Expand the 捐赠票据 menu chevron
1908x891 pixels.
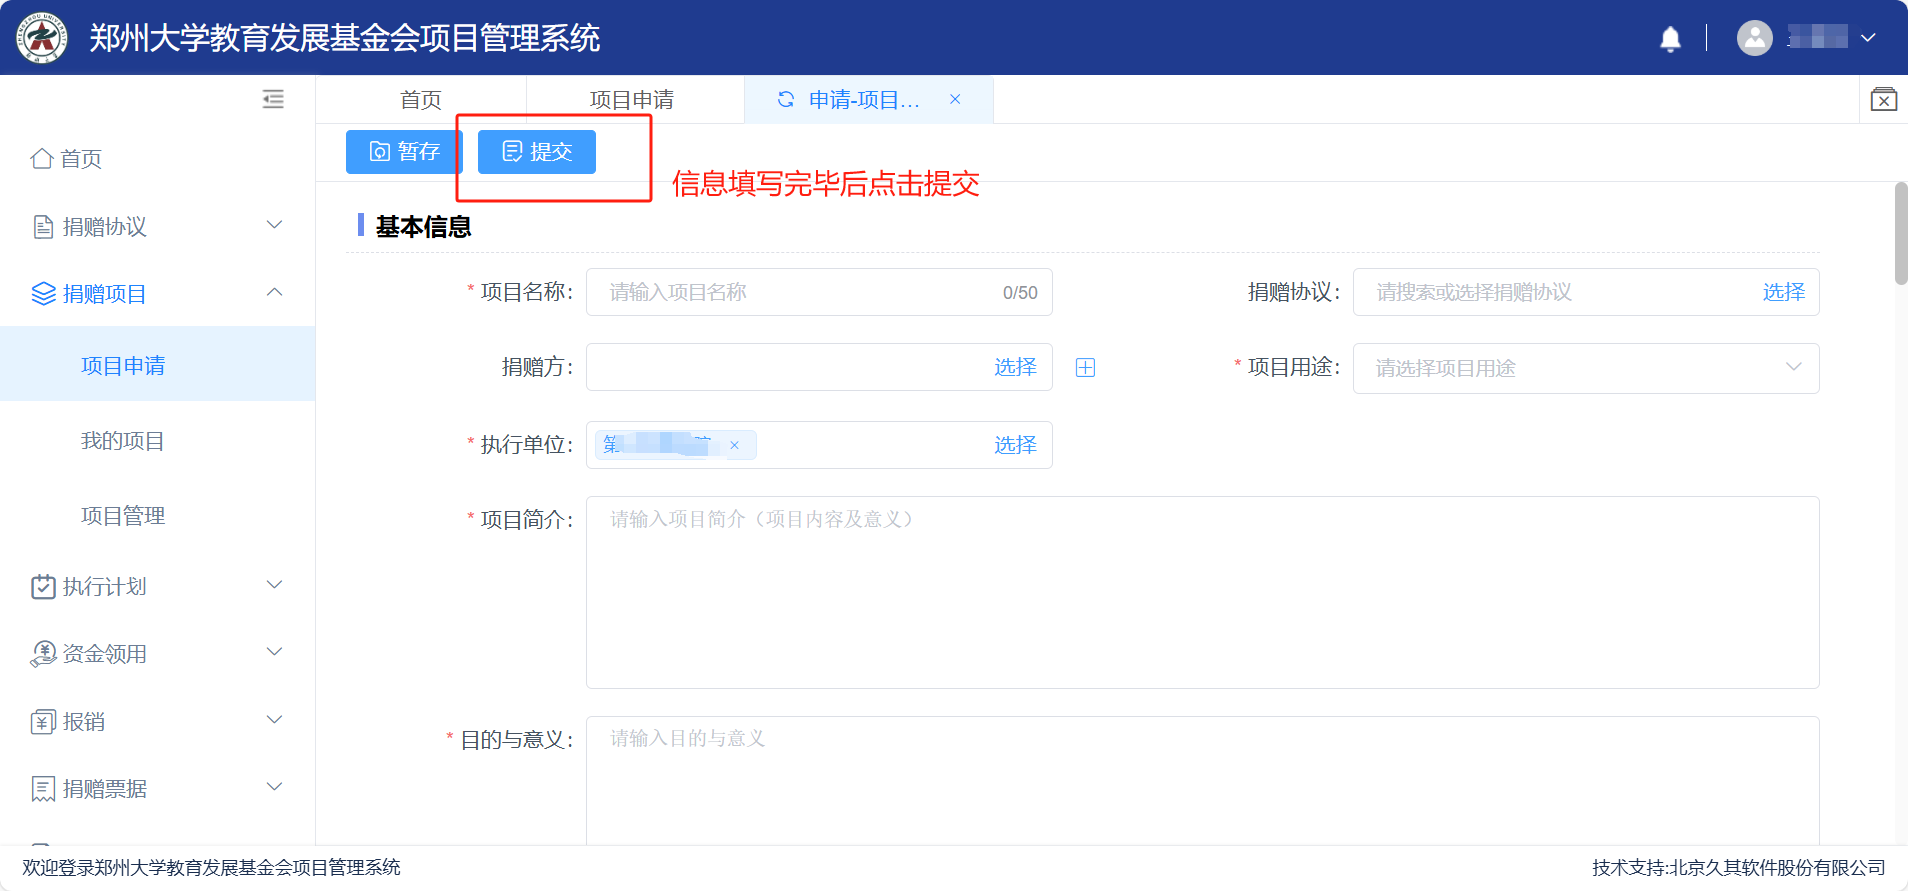click(275, 787)
